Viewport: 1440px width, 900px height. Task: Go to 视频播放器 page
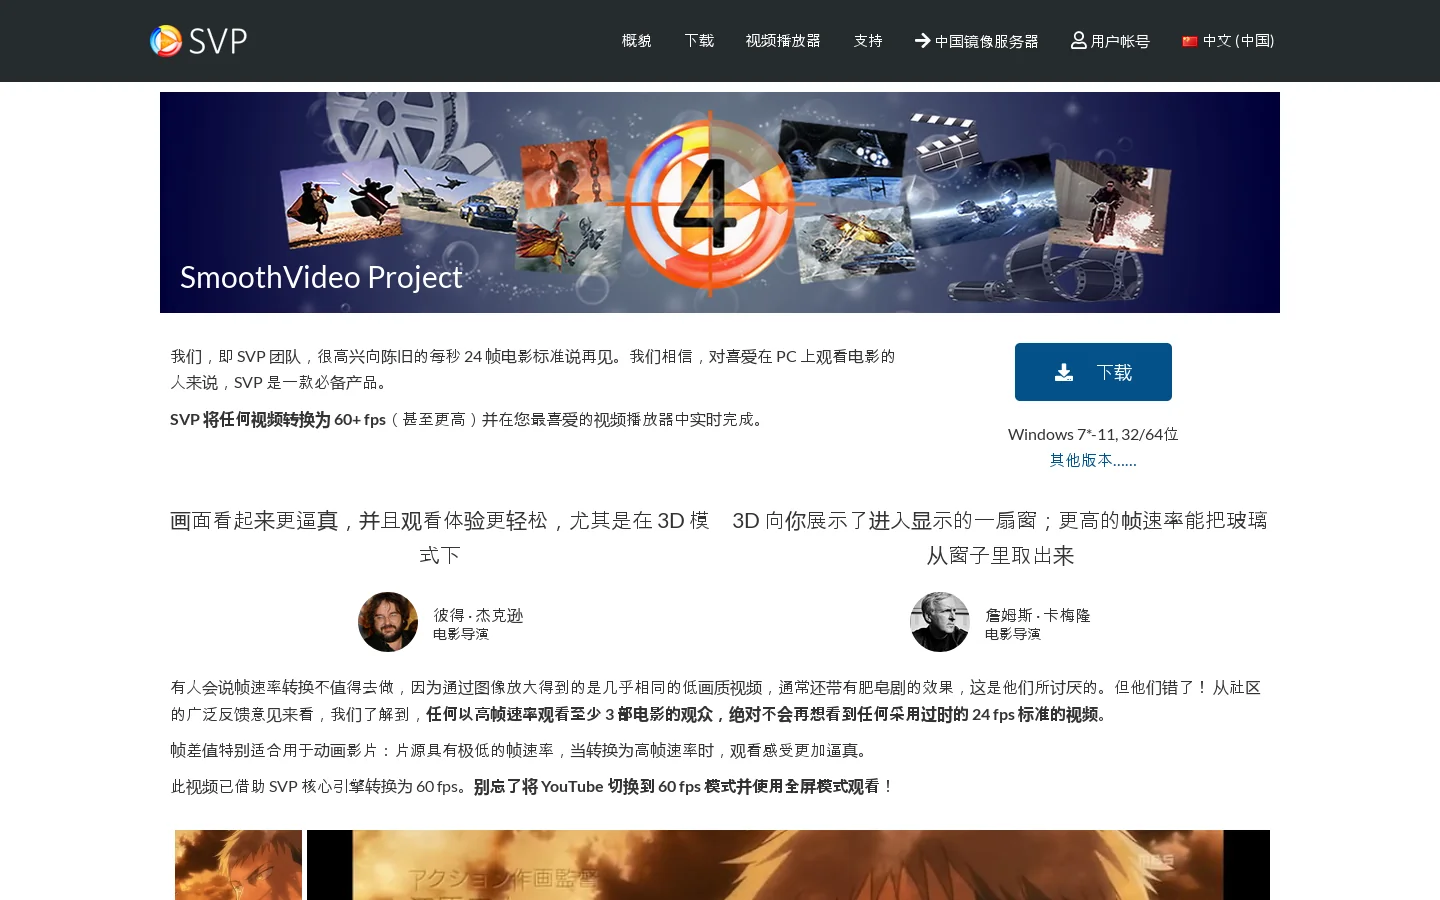783,41
